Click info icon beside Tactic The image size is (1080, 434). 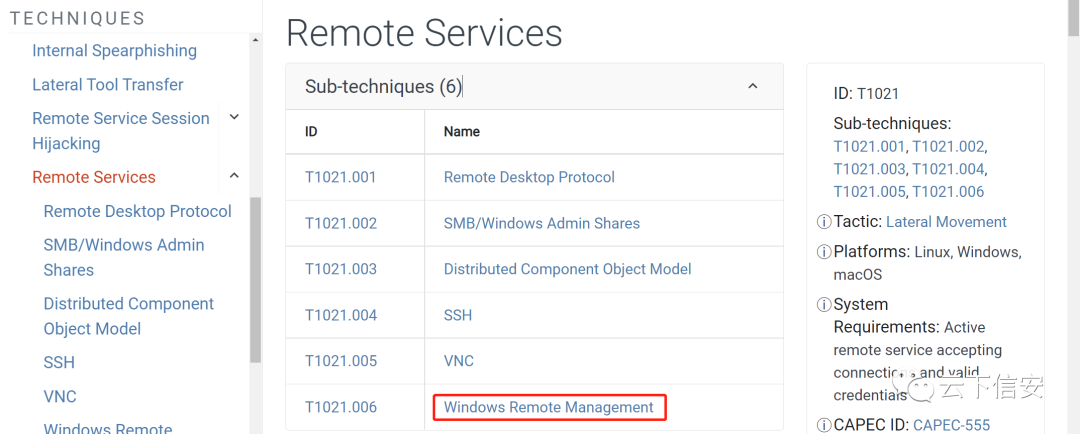[x=824, y=222]
